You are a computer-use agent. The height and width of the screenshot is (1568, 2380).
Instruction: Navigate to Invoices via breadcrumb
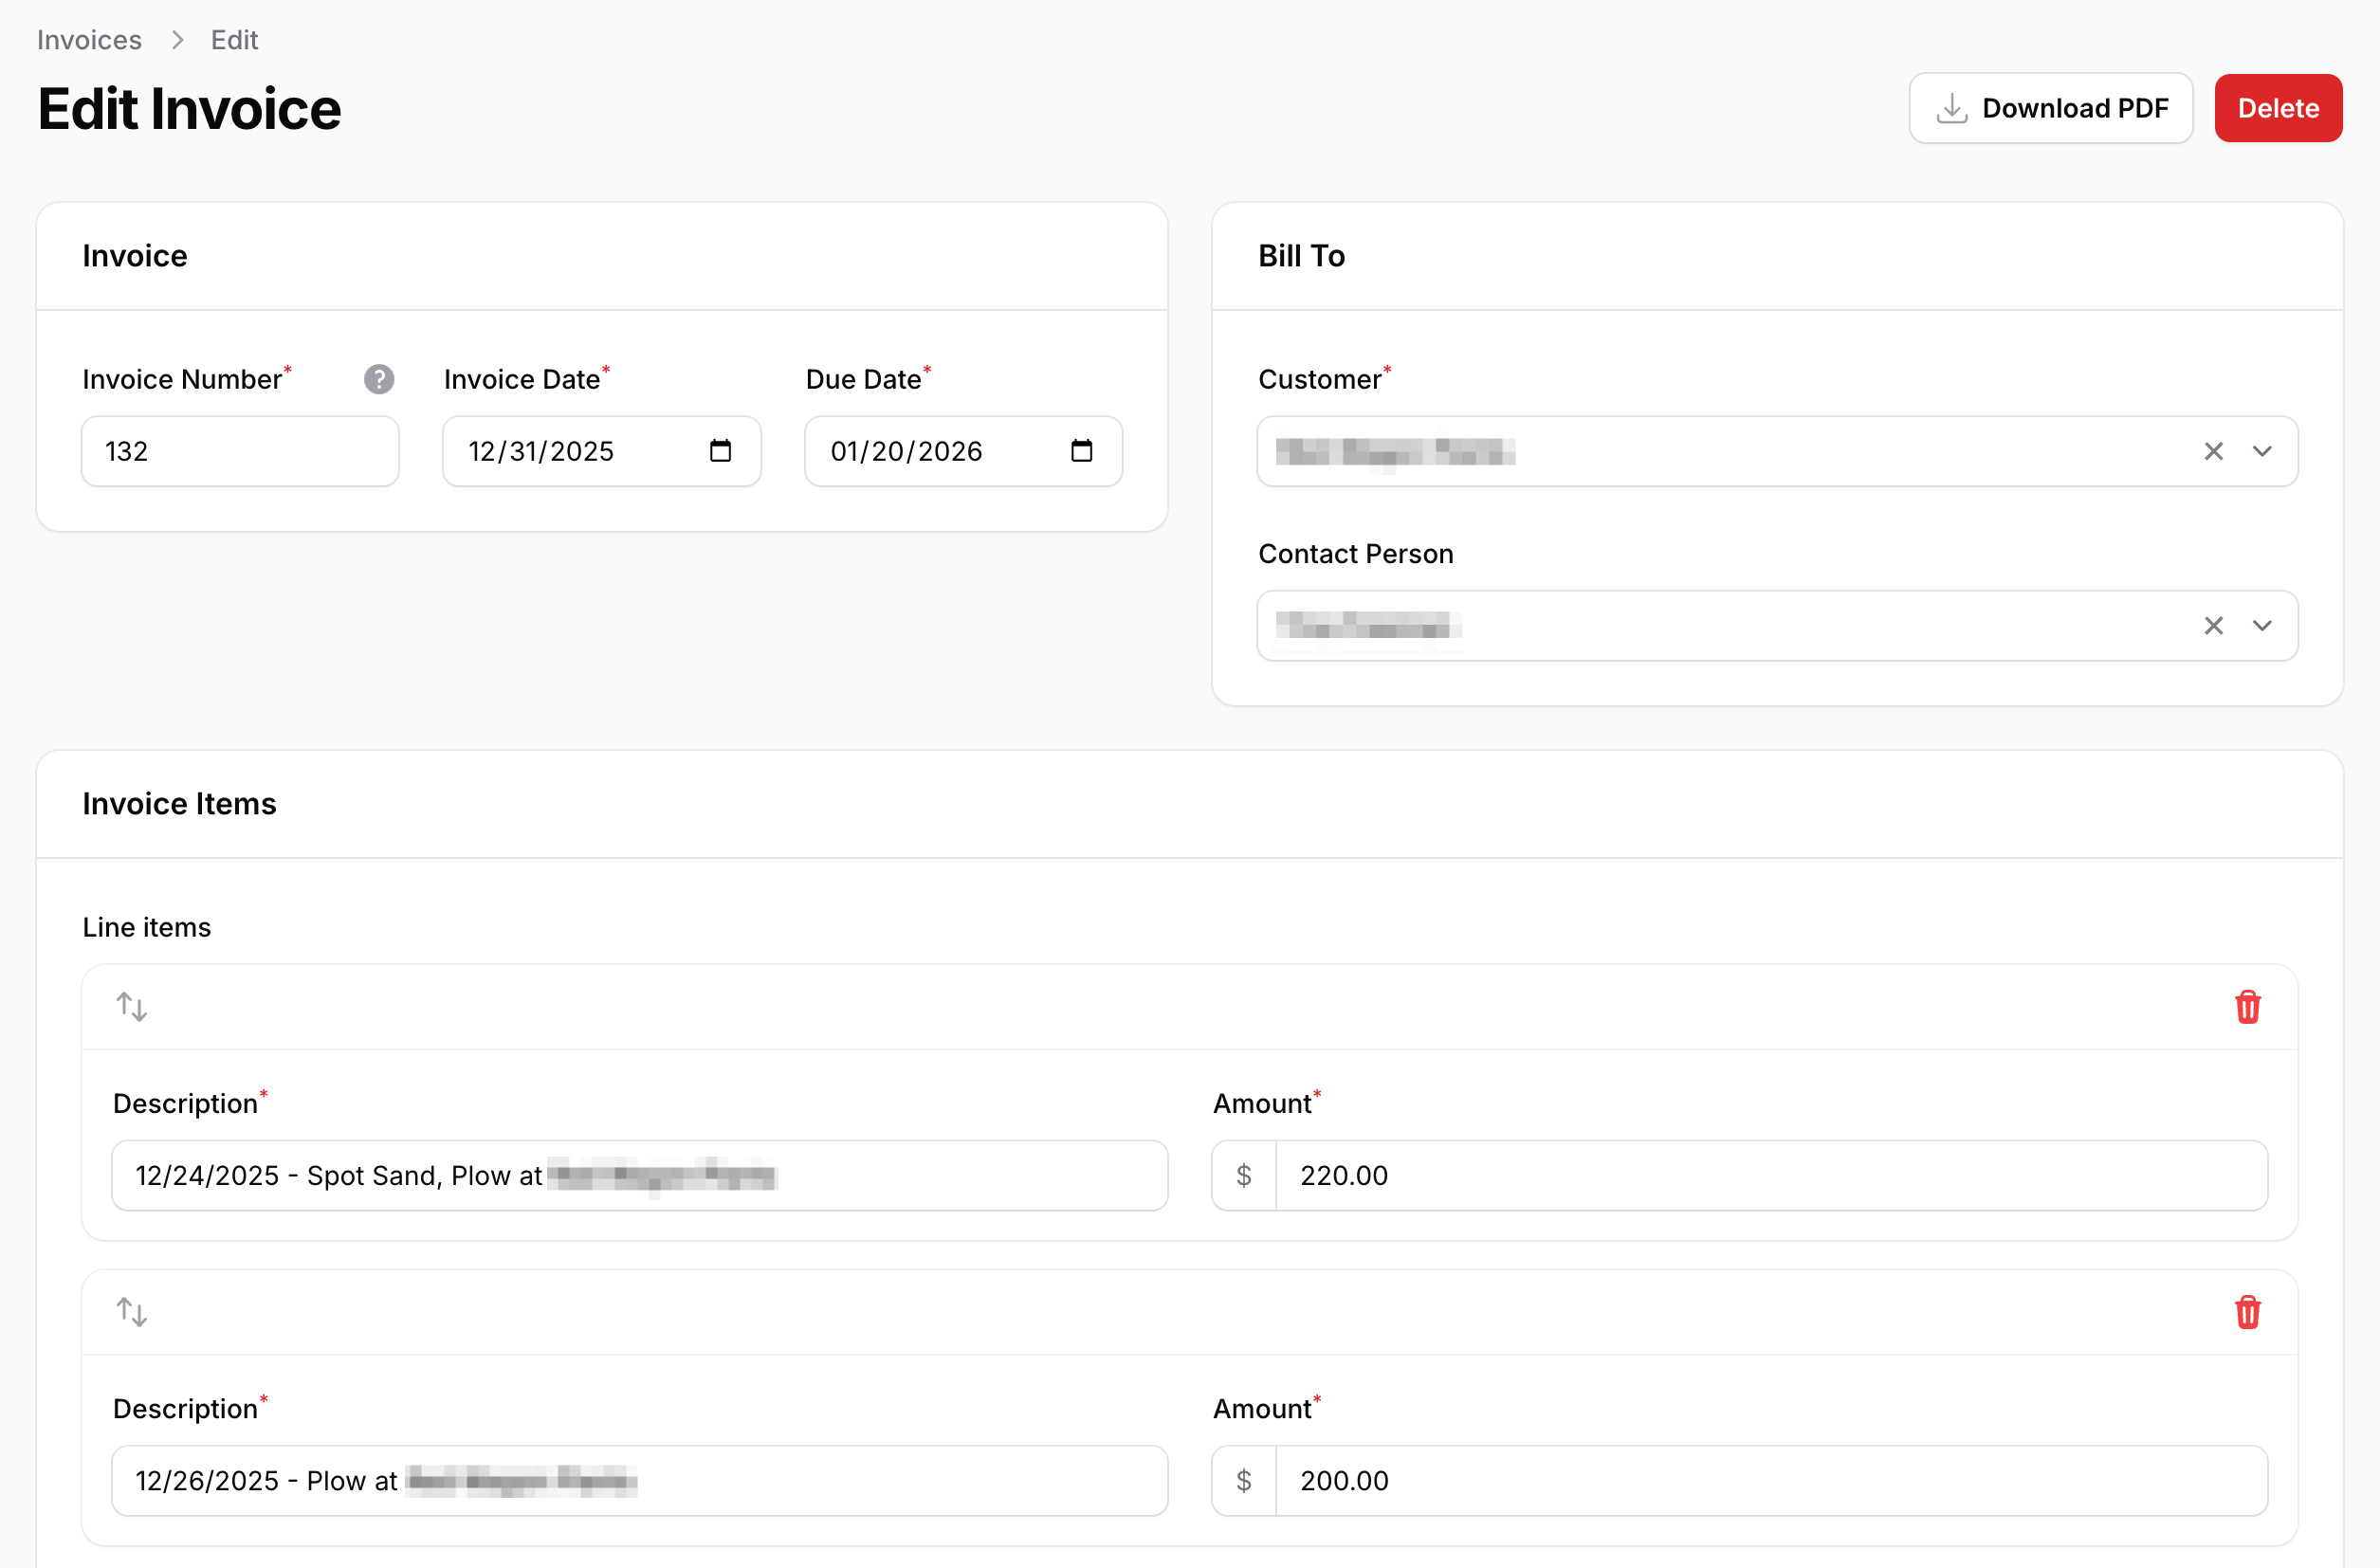pyautogui.click(x=89, y=39)
